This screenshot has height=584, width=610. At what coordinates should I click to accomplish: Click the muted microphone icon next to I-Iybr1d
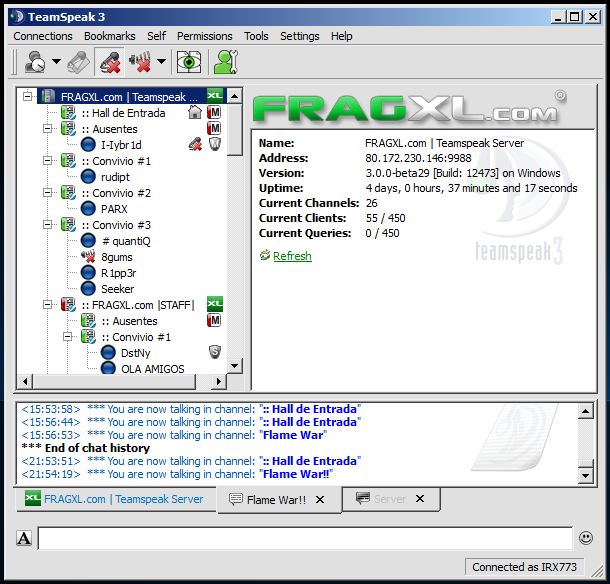click(195, 144)
